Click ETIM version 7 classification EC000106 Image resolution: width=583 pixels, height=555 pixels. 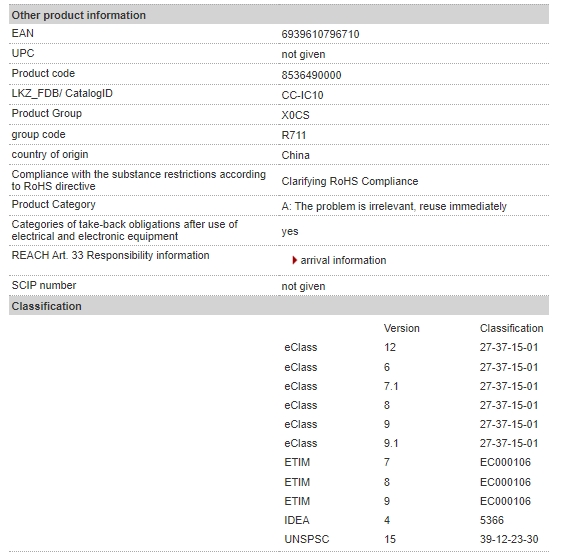pyautogui.click(x=505, y=462)
